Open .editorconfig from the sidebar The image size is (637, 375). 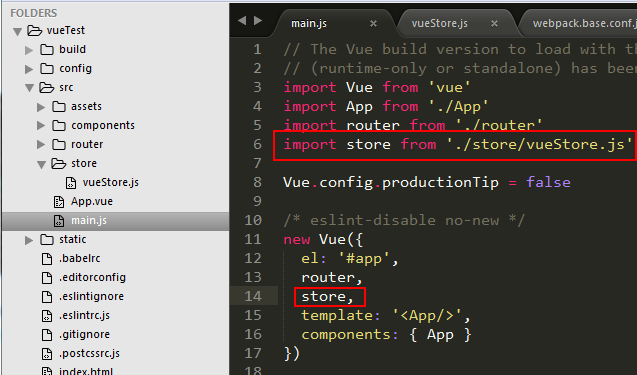[93, 277]
